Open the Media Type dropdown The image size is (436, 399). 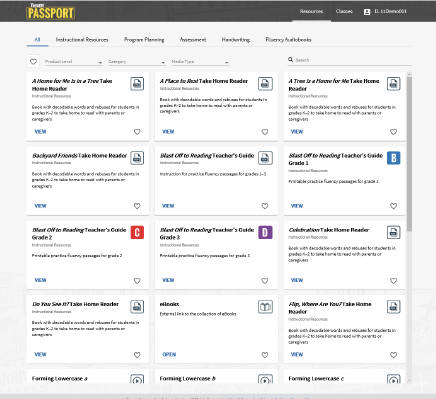pos(200,62)
